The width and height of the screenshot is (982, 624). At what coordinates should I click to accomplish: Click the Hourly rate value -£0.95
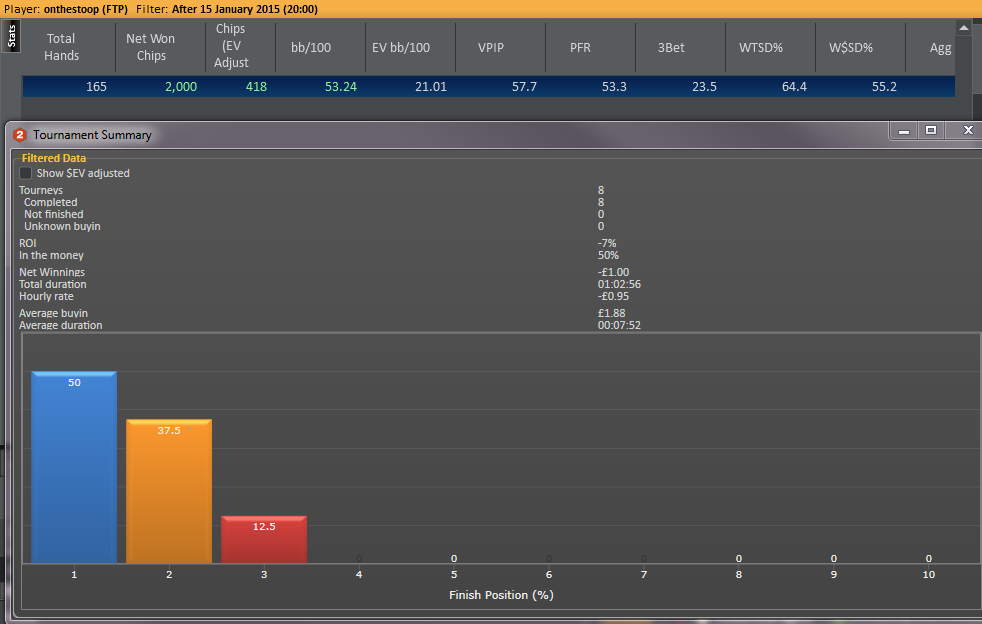coord(613,296)
